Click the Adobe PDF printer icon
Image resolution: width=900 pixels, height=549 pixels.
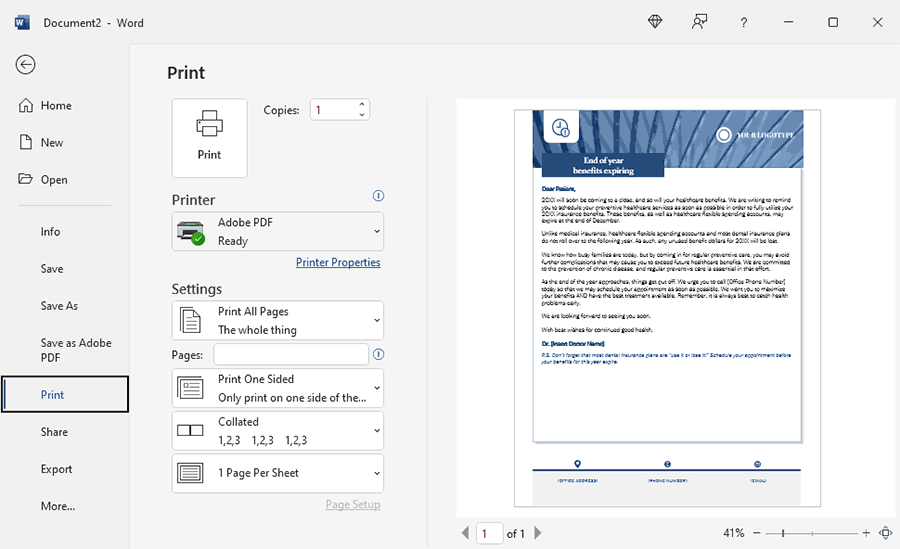[x=191, y=232]
